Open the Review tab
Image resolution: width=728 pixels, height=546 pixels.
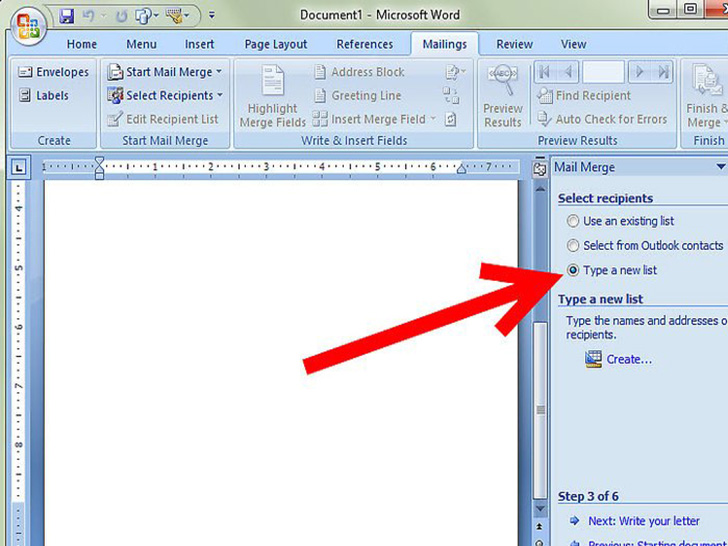(514, 44)
